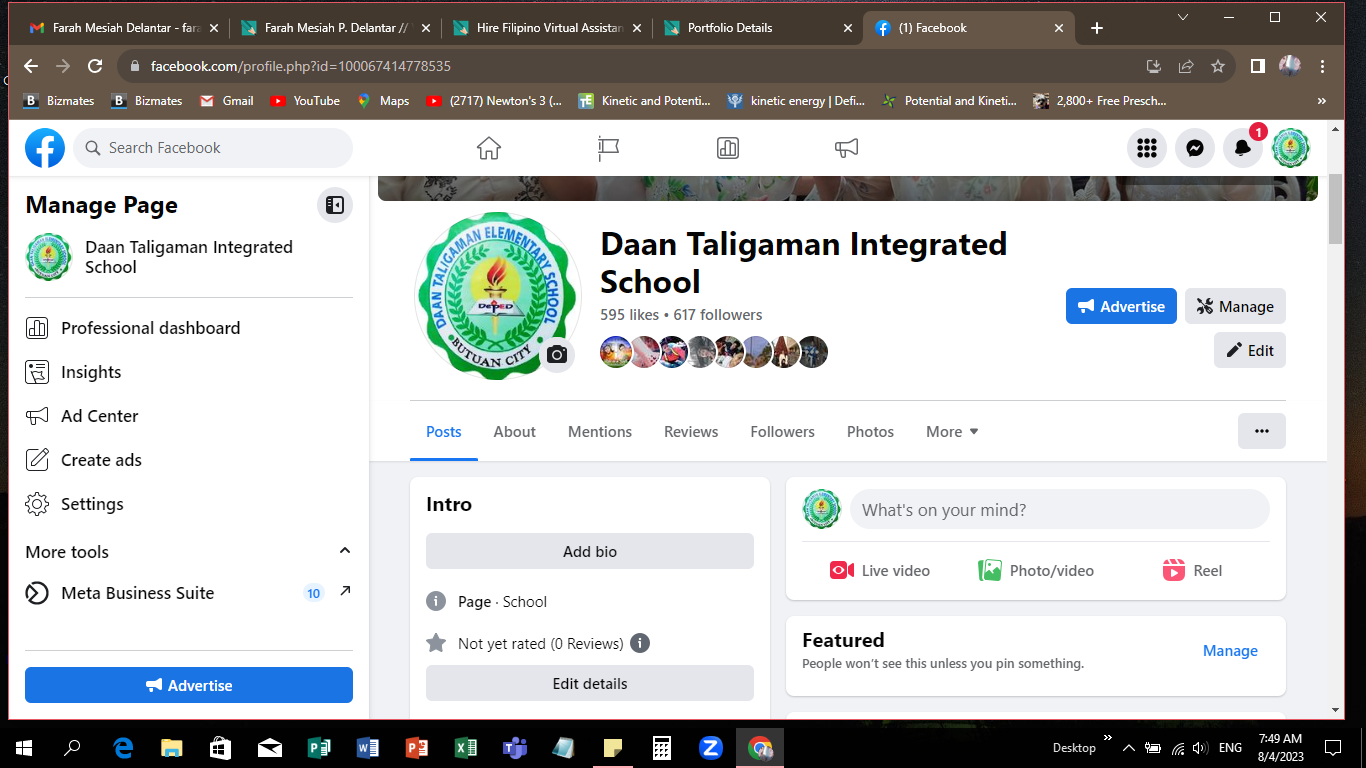The image size is (1366, 768).
Task: Add a Photo/video post
Action: click(x=1036, y=570)
